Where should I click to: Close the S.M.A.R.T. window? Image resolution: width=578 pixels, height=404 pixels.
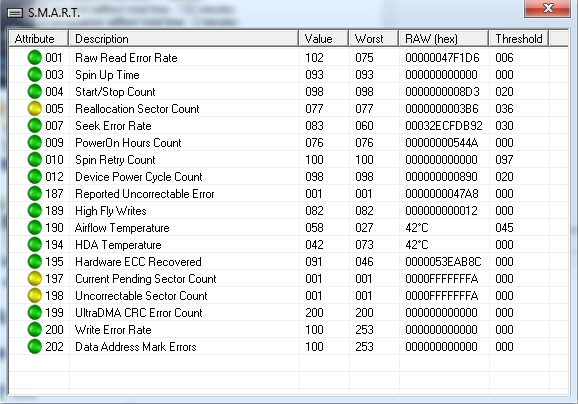pyautogui.click(x=548, y=8)
